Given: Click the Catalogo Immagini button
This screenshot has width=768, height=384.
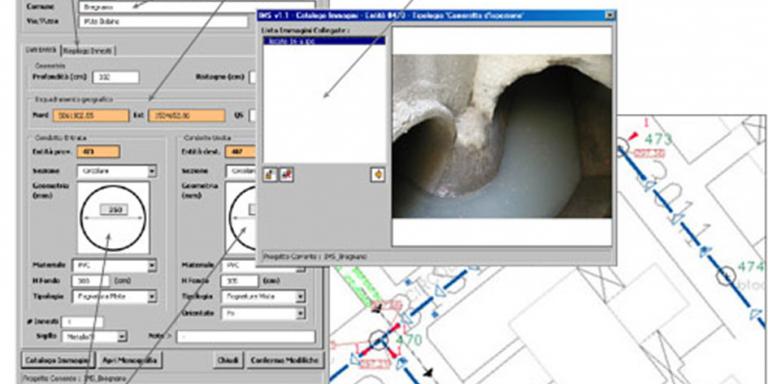Looking at the screenshot, I should [x=58, y=360].
